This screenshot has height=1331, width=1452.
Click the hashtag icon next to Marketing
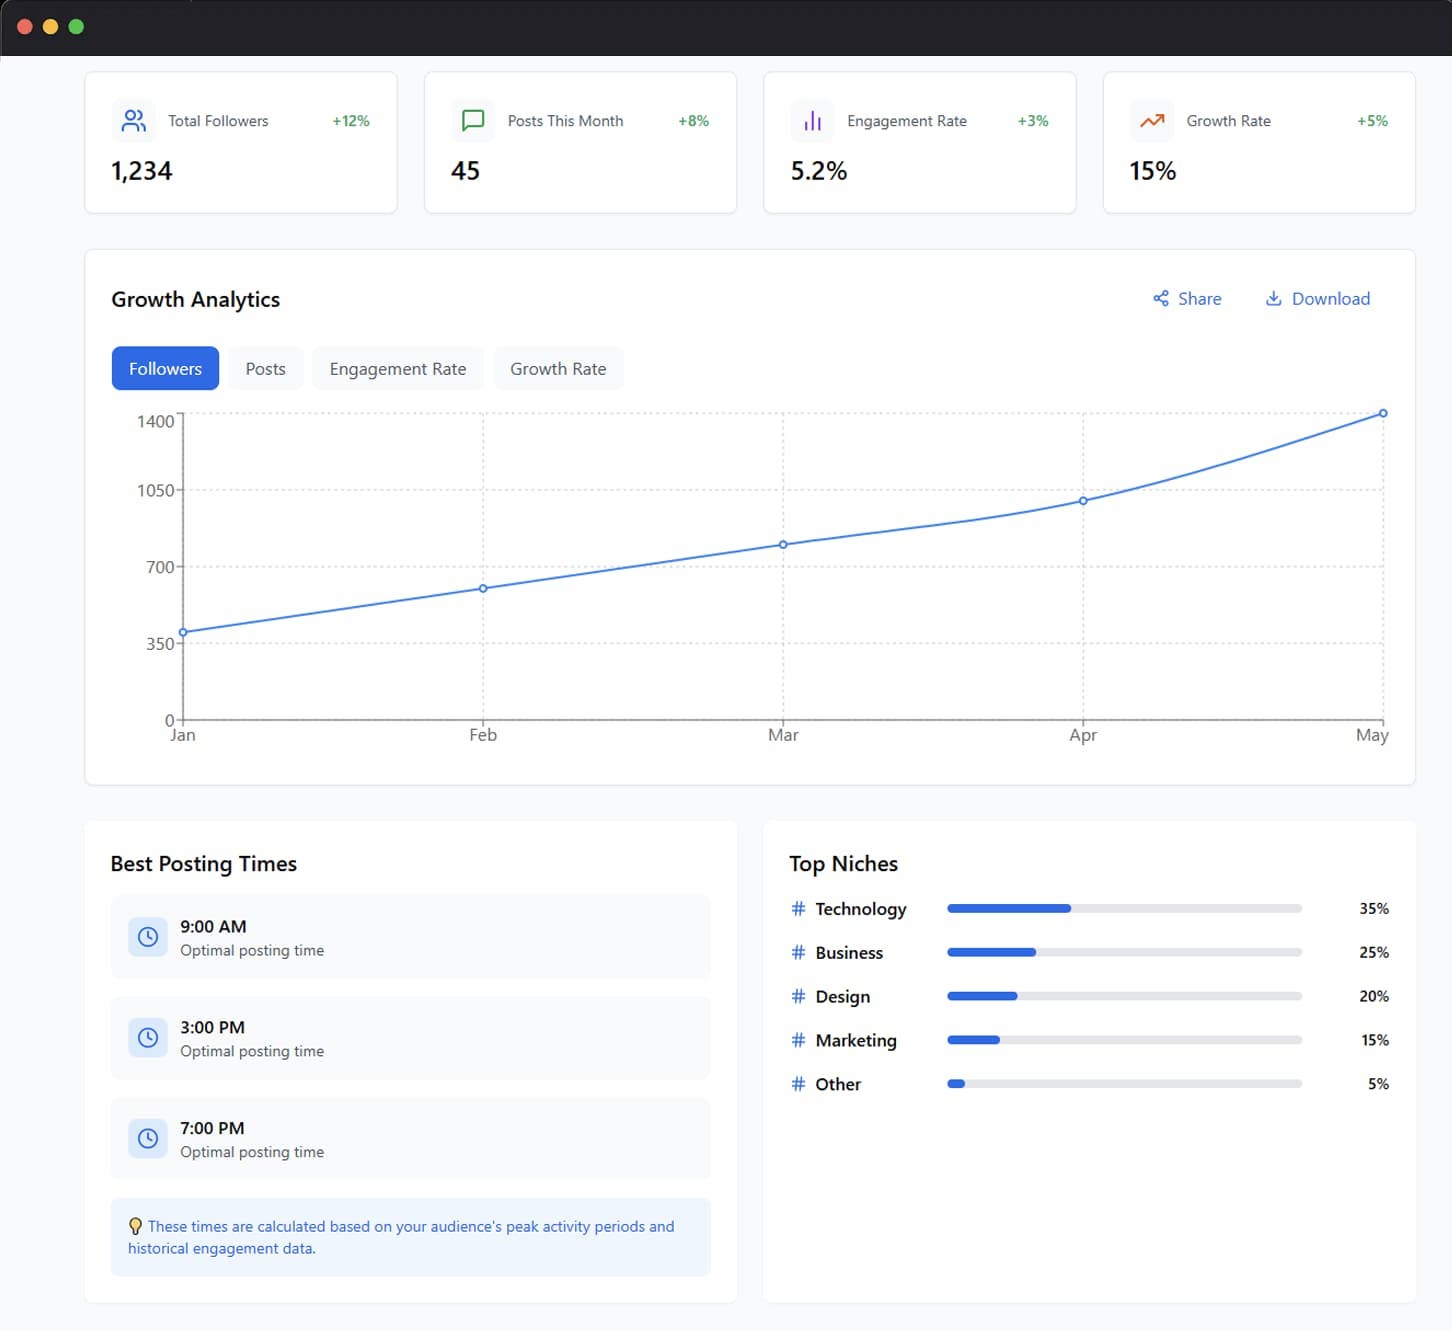(798, 1040)
